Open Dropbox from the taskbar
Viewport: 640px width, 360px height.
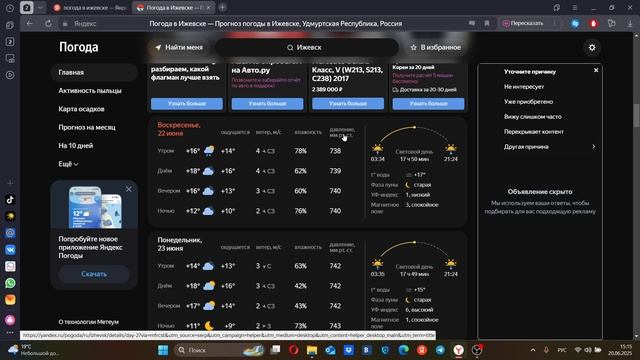pyautogui.click(x=349, y=350)
